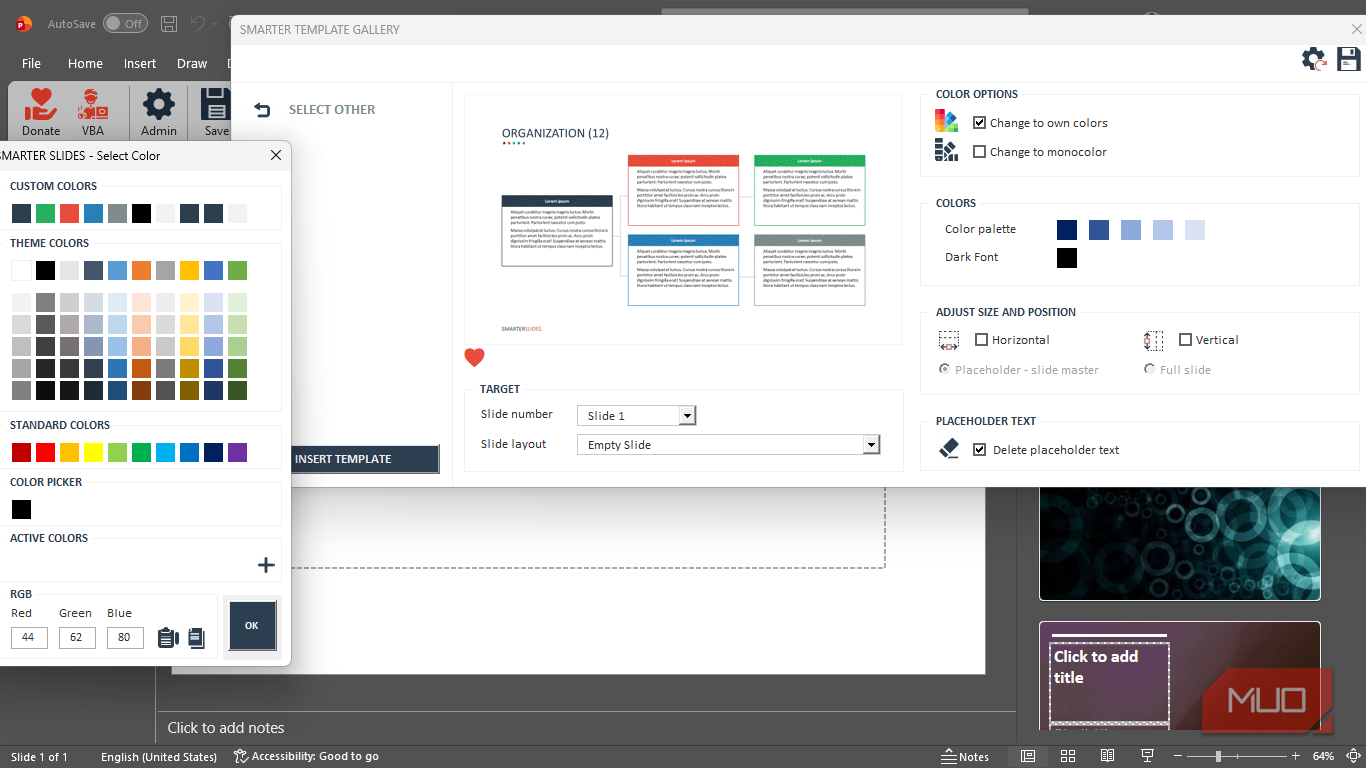Close the Select Color dialog
1366x768 pixels.
tap(276, 155)
